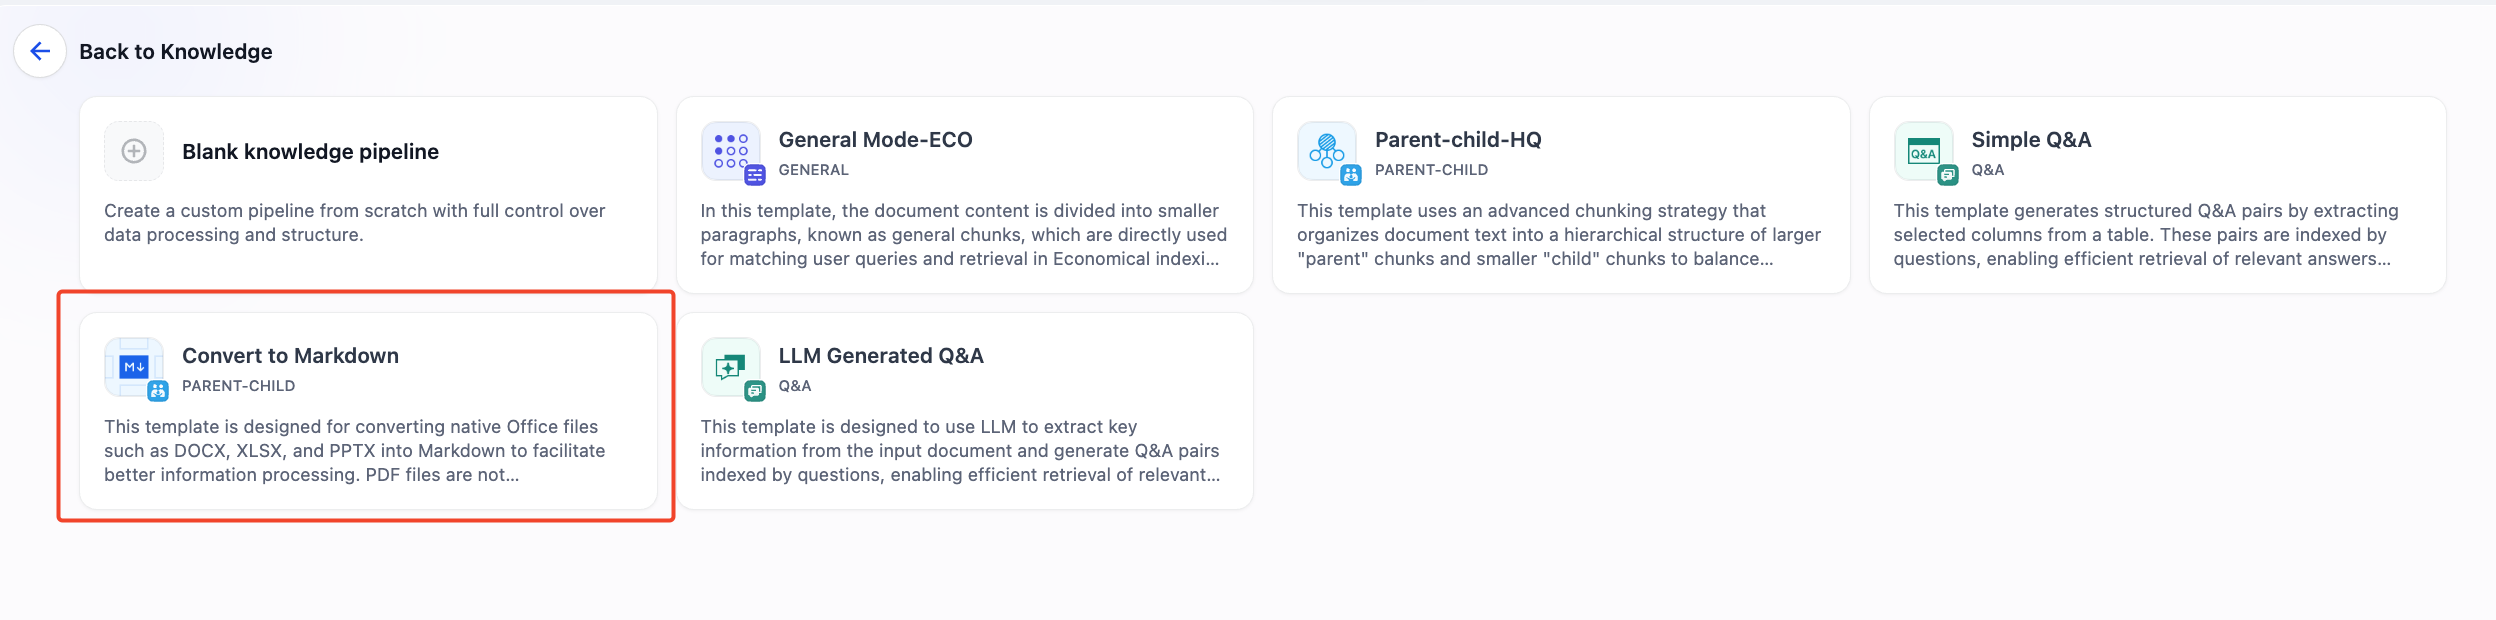Pick the Simple Q&A template title
The height and width of the screenshot is (620, 2496).
click(2031, 140)
